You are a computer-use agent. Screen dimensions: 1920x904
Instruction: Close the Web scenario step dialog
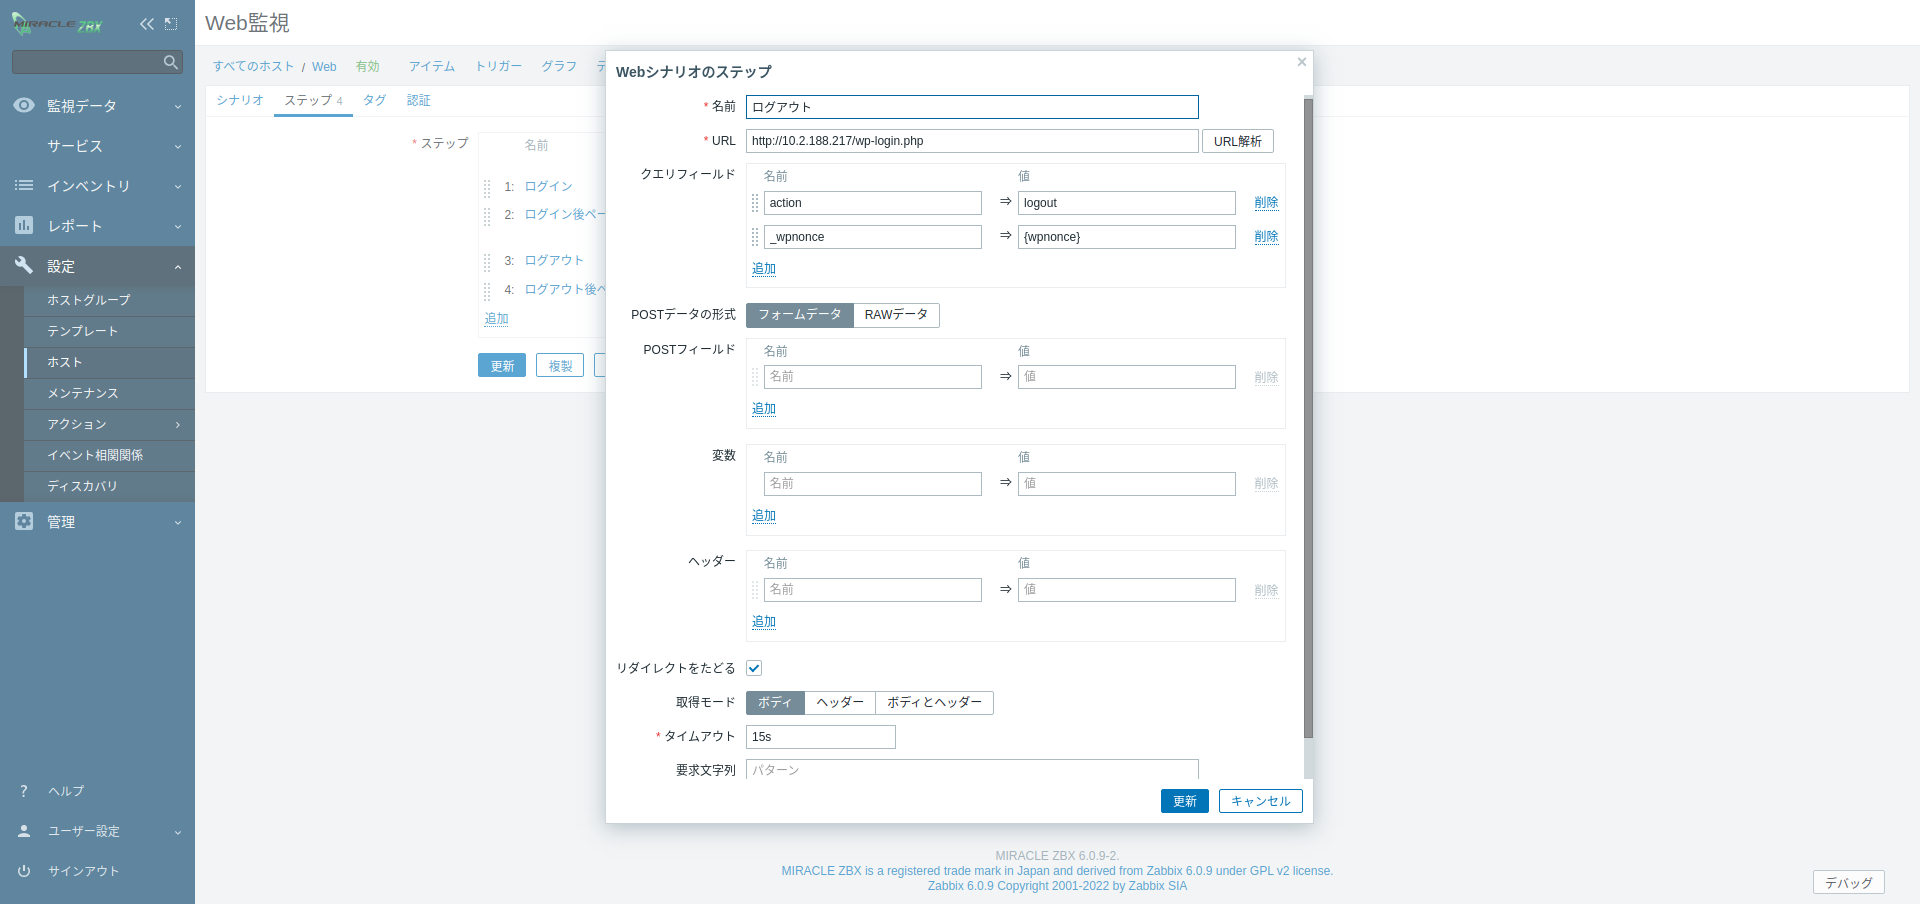(1301, 62)
